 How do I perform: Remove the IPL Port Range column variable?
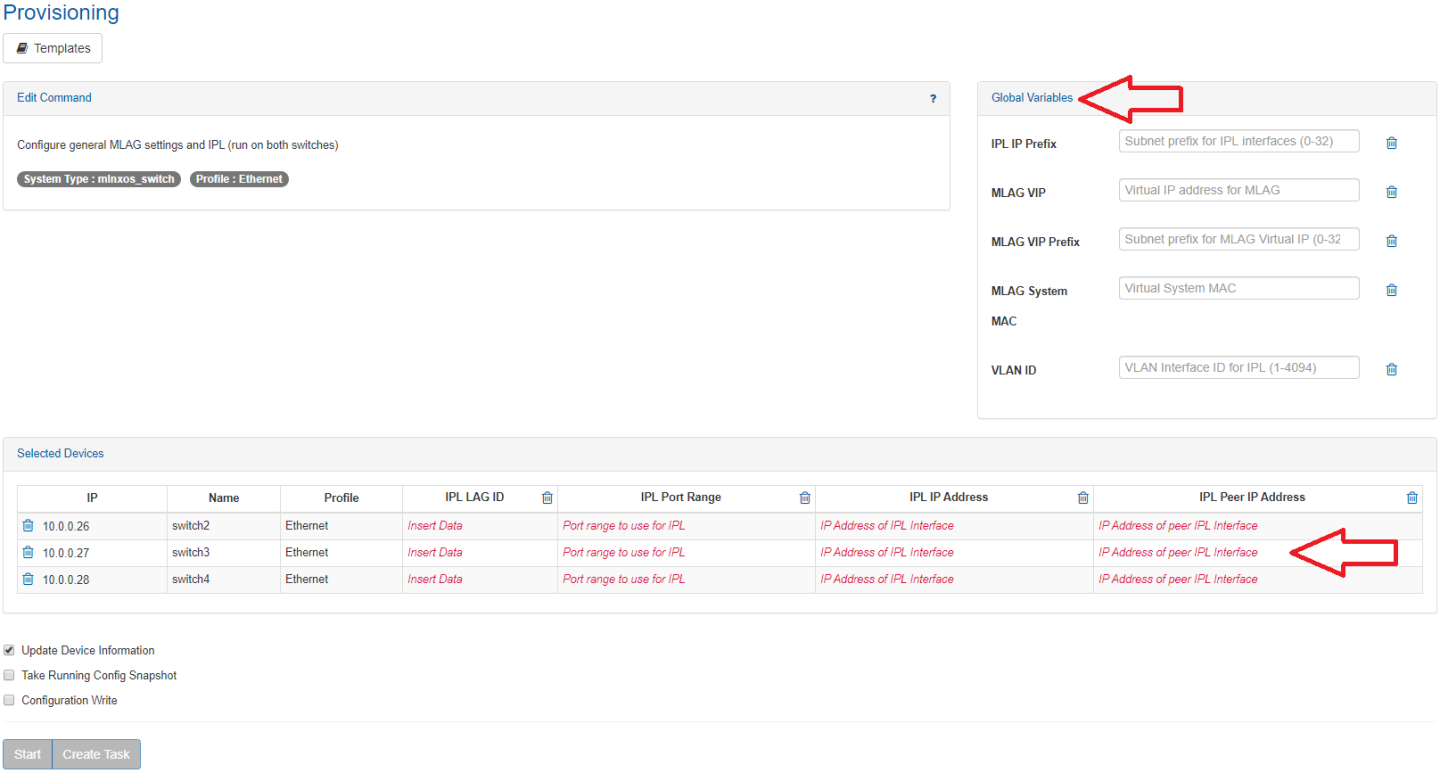[x=805, y=498]
